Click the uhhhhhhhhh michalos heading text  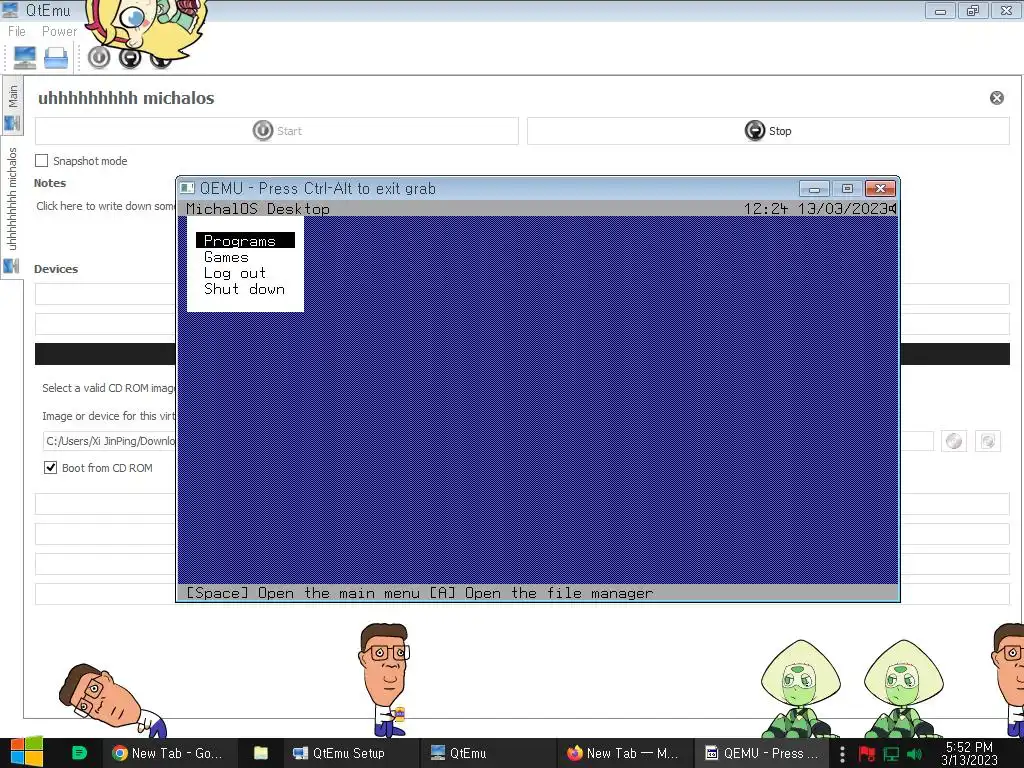(126, 98)
